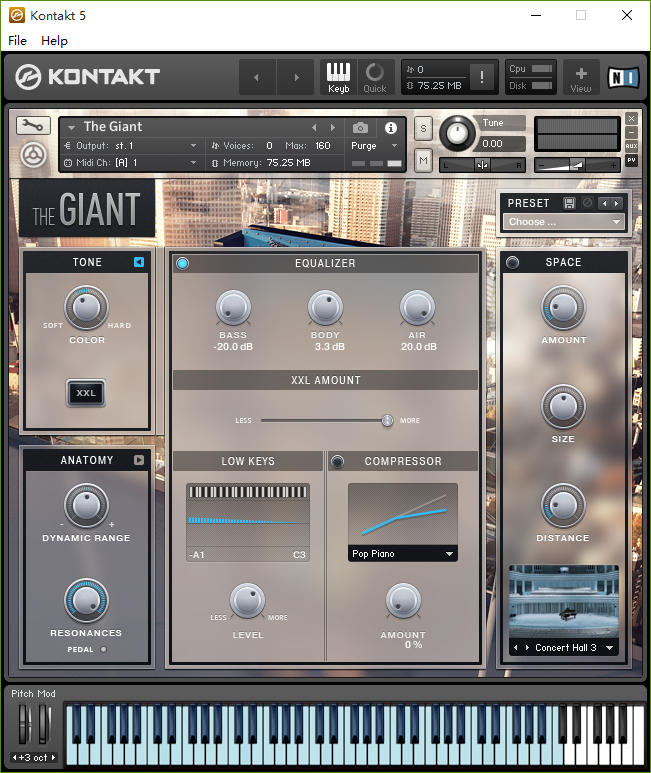Toggle the Resonances Pedal indicator
Screen dimensions: 651x773
(103, 649)
